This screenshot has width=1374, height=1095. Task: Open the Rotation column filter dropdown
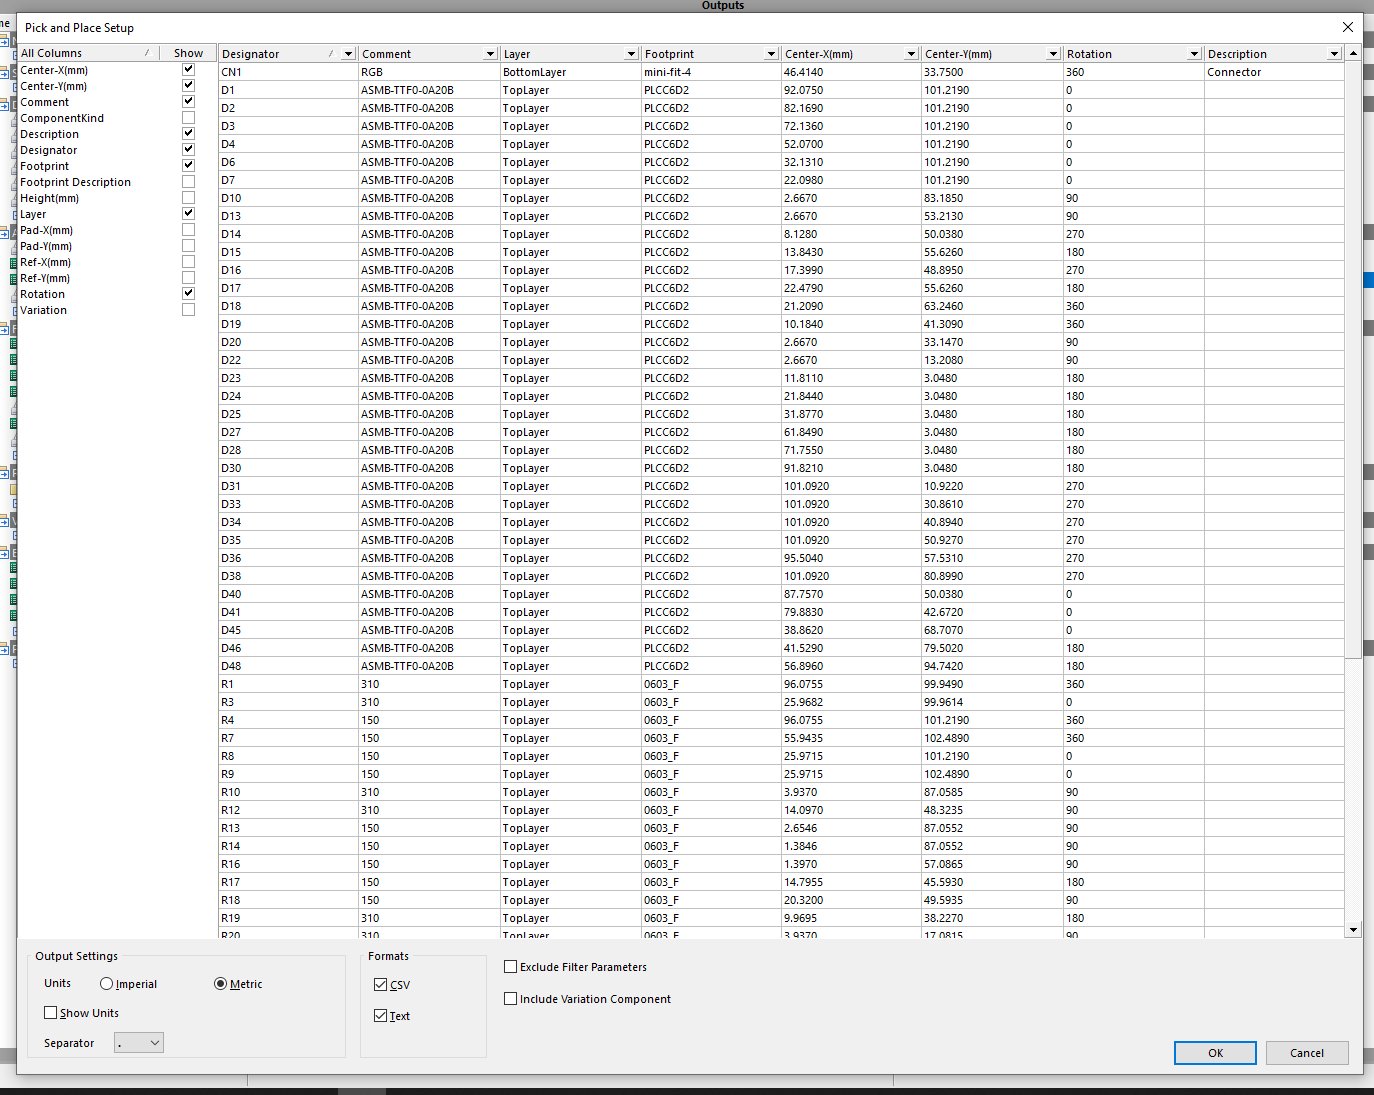(x=1194, y=54)
